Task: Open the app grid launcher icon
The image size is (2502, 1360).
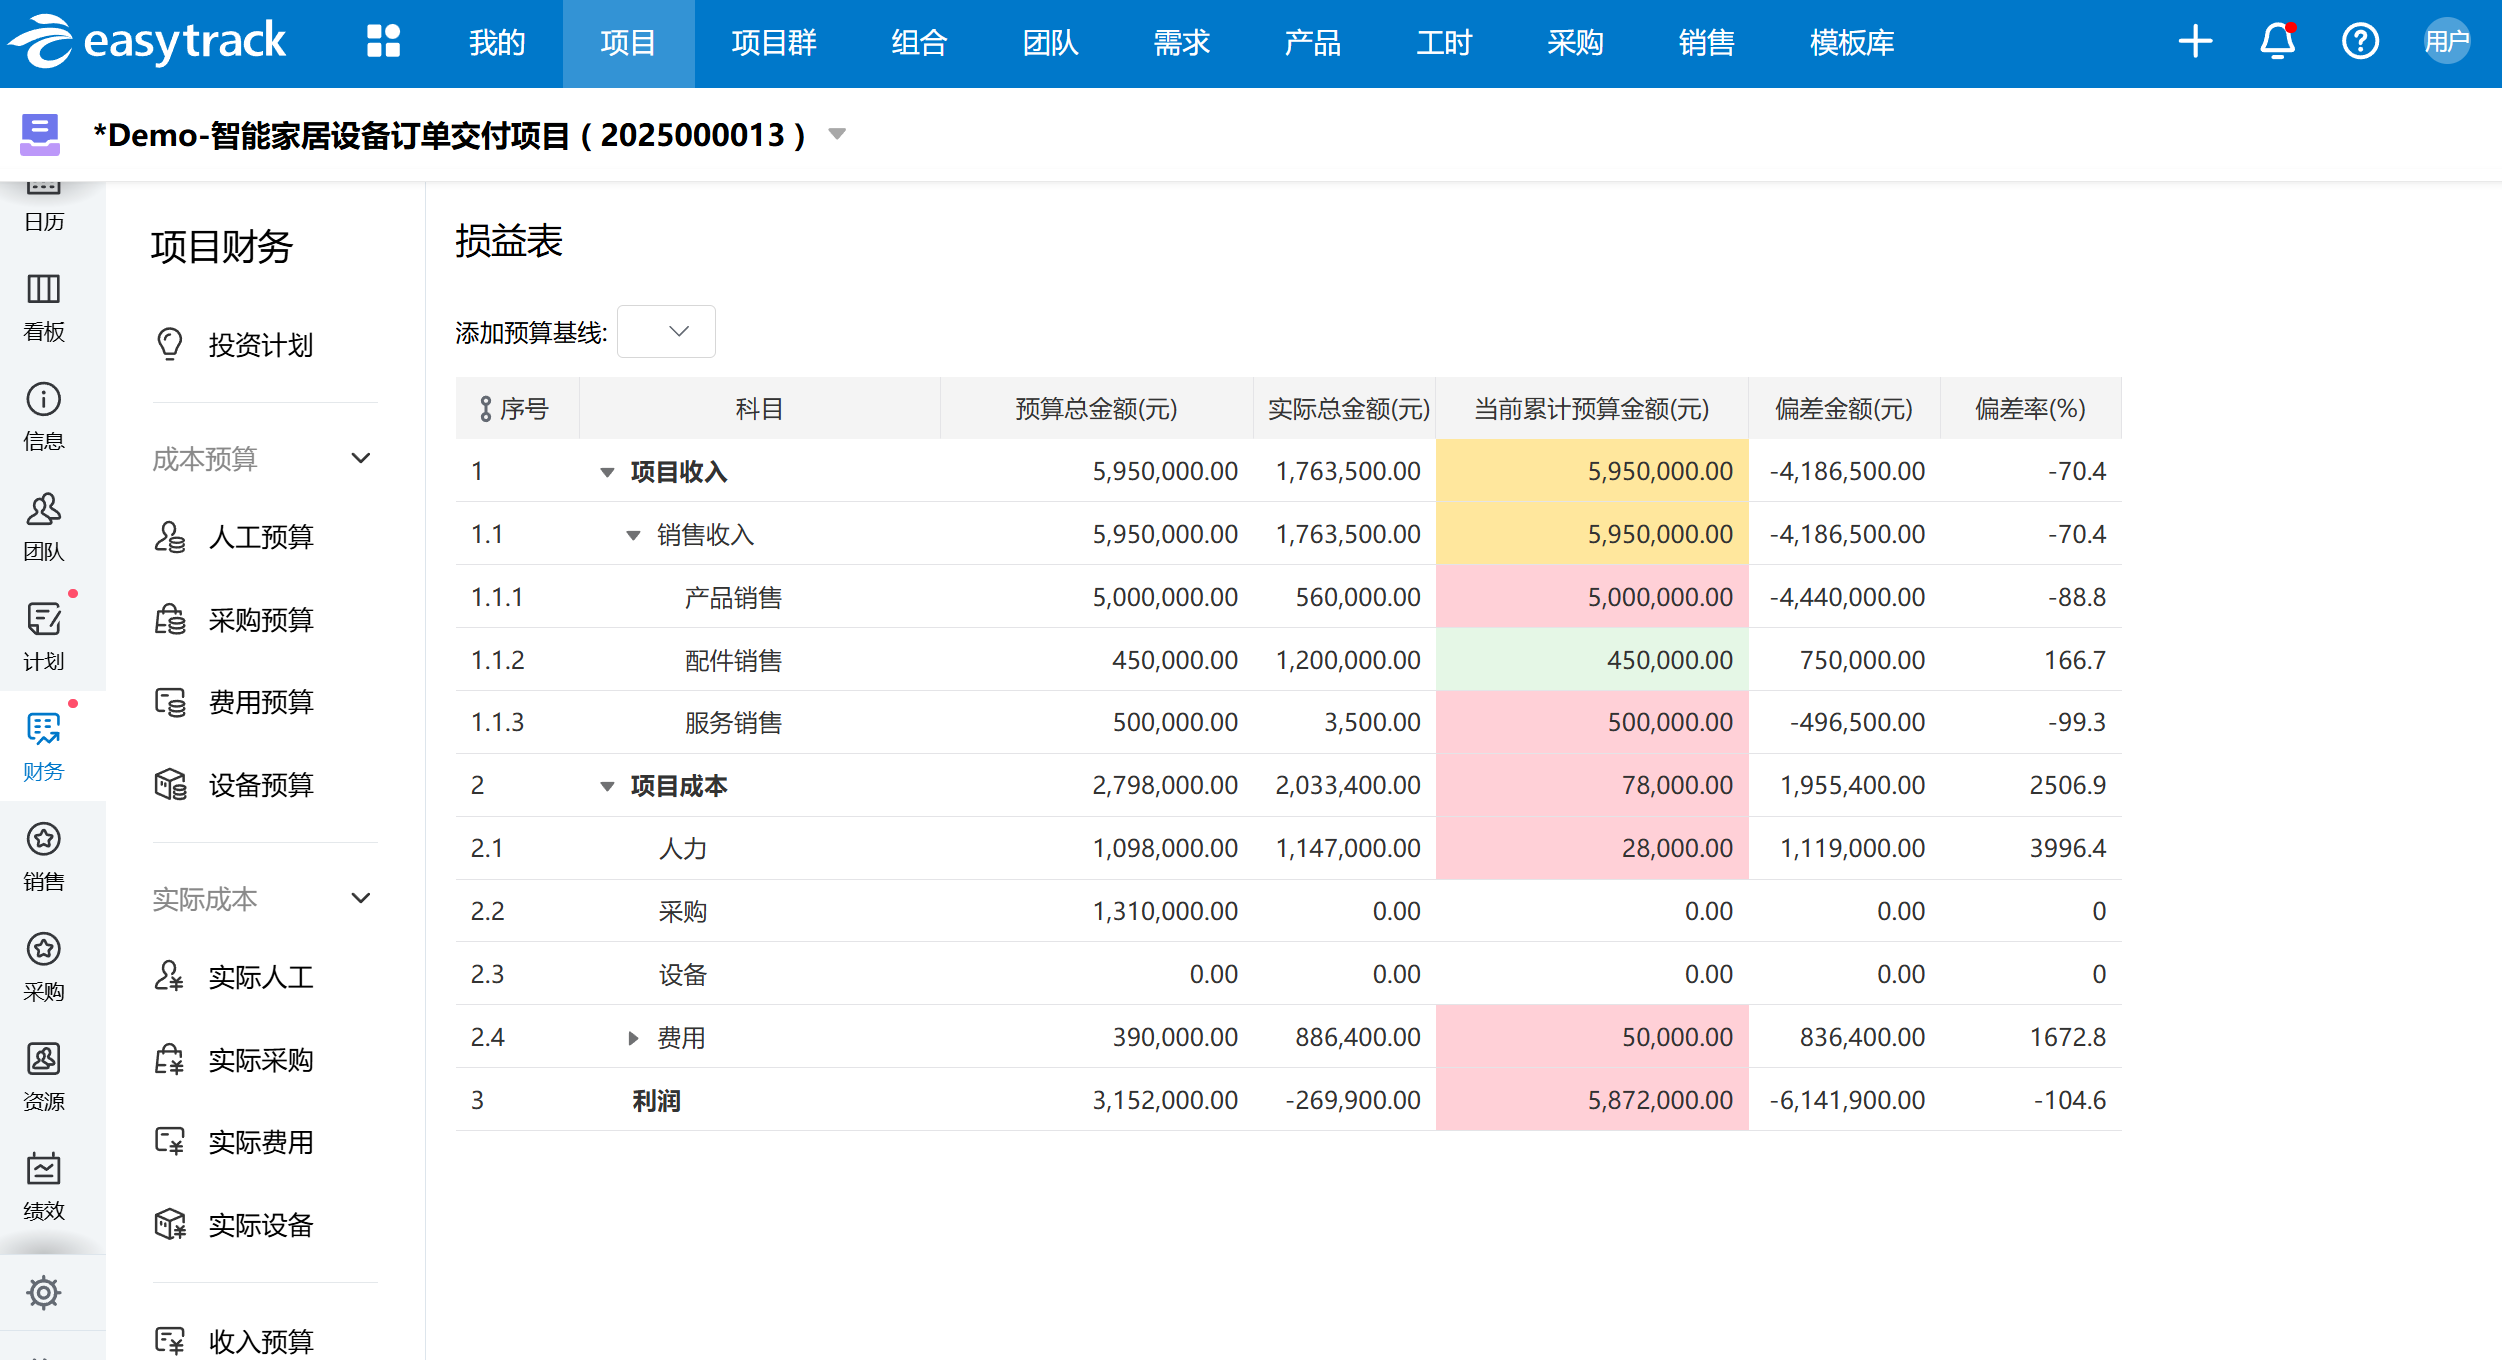Action: (383, 42)
